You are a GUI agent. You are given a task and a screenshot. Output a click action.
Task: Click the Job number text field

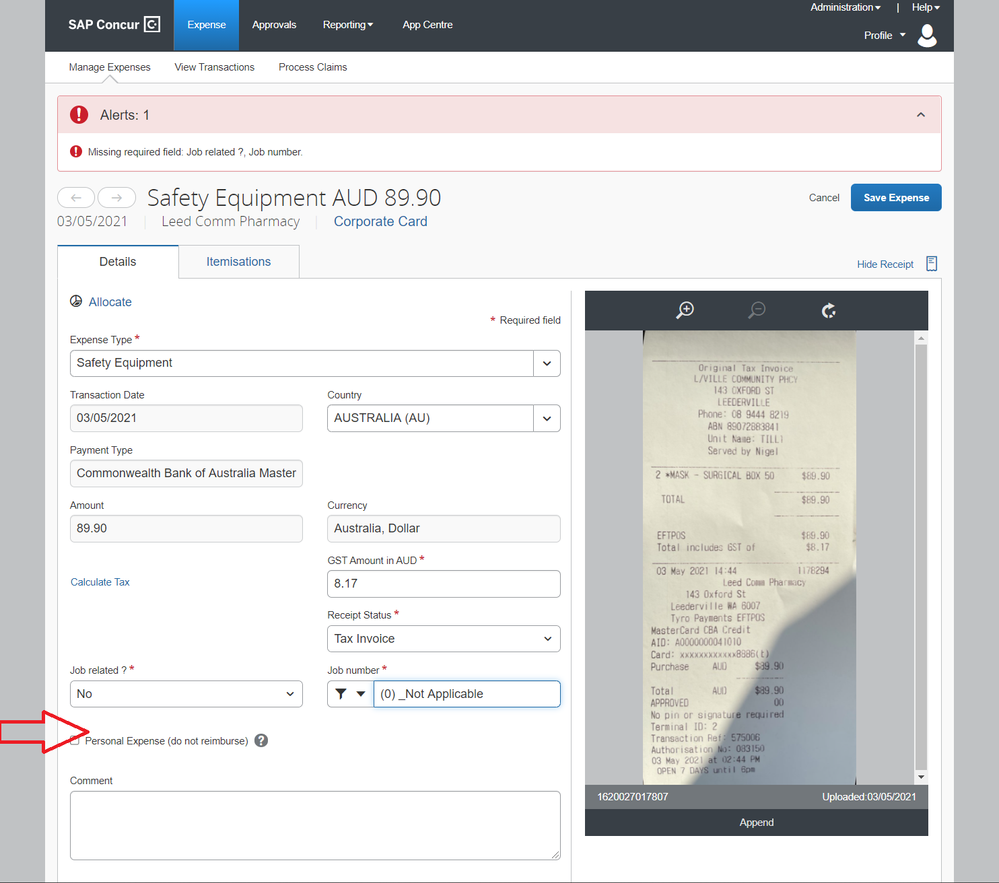[466, 694]
